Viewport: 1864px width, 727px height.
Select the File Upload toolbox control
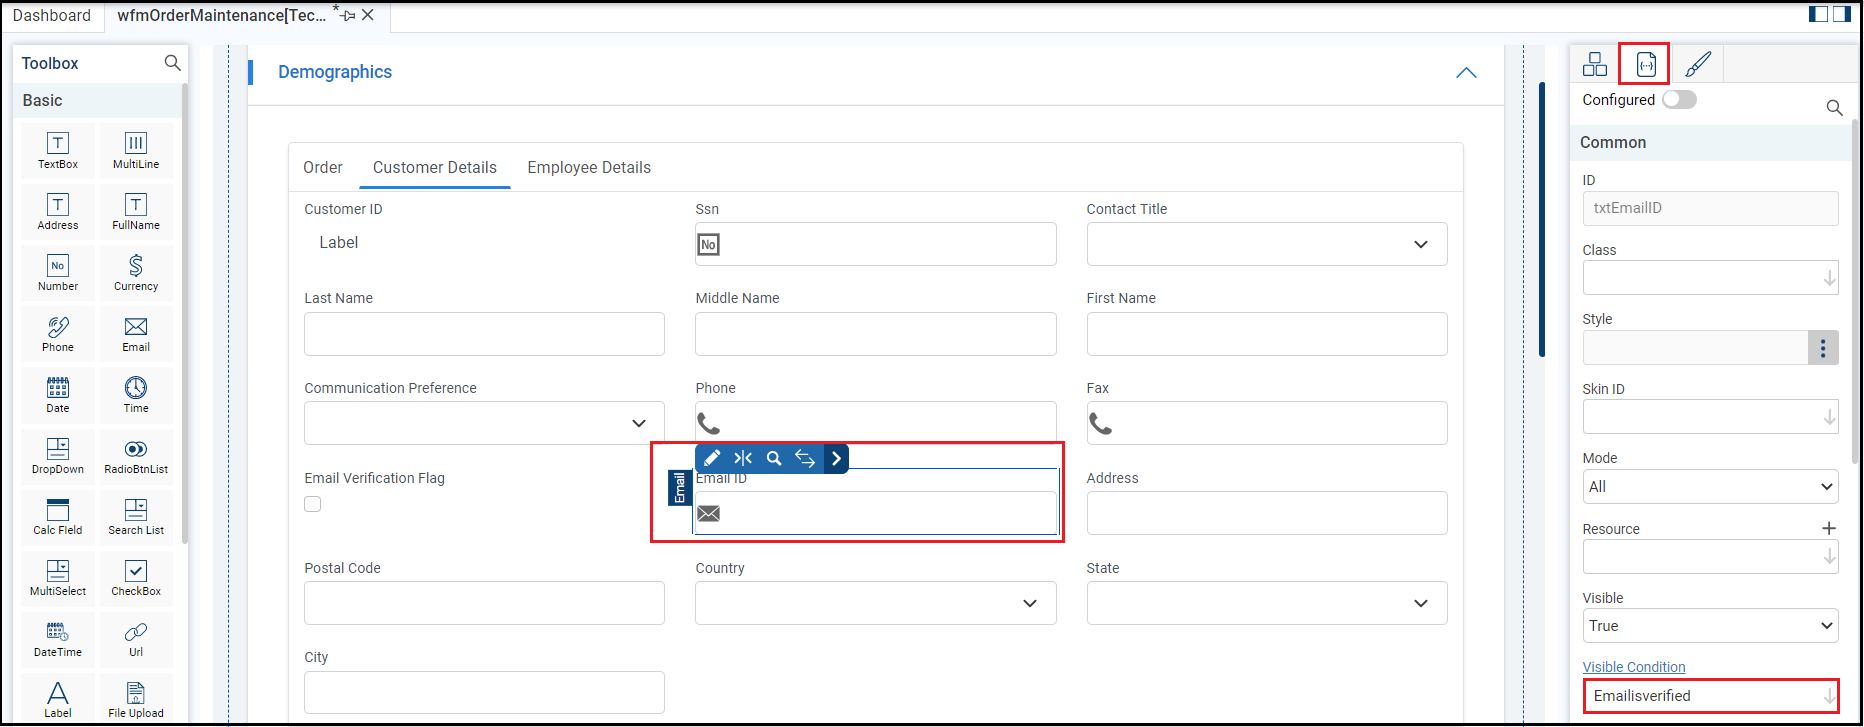(x=136, y=699)
